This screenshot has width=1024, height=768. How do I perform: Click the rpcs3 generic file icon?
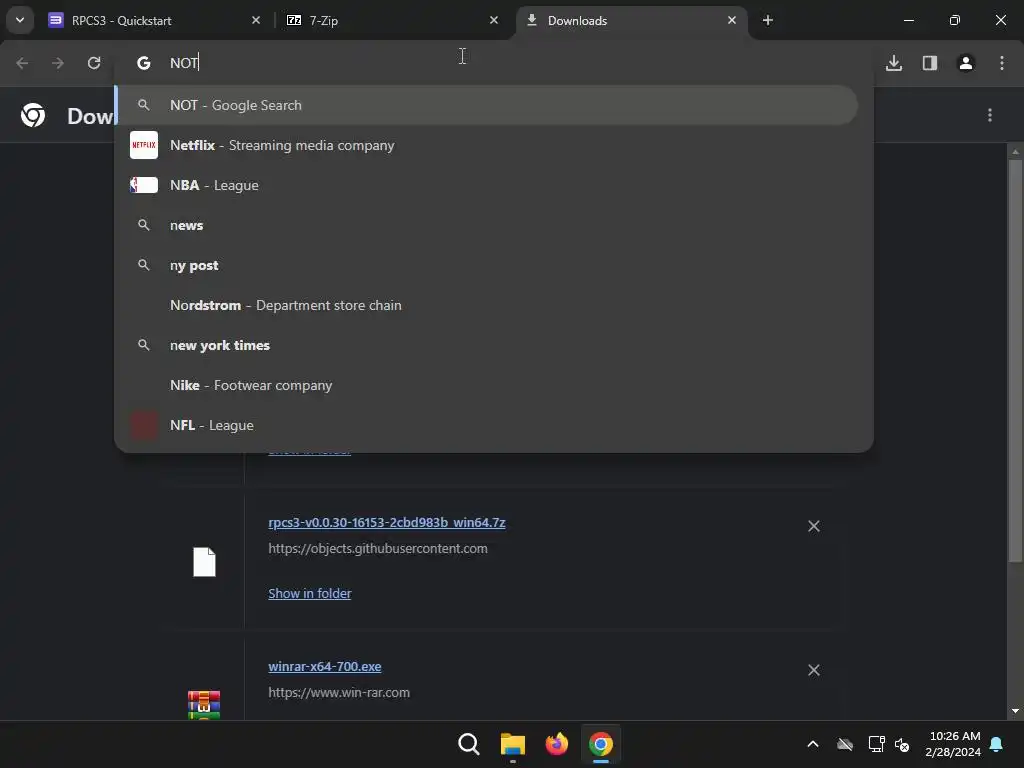pos(204,562)
